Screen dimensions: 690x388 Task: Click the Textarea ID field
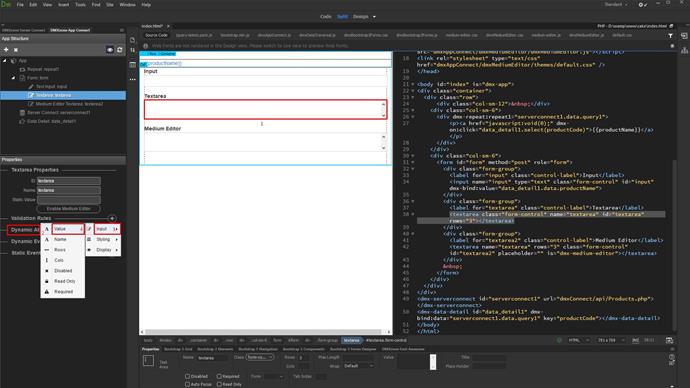(x=69, y=181)
